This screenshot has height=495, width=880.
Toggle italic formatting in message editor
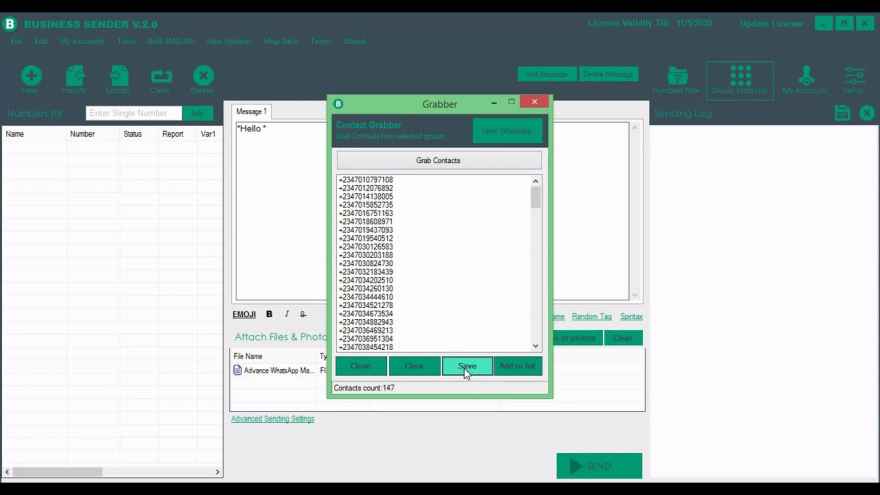pos(287,314)
